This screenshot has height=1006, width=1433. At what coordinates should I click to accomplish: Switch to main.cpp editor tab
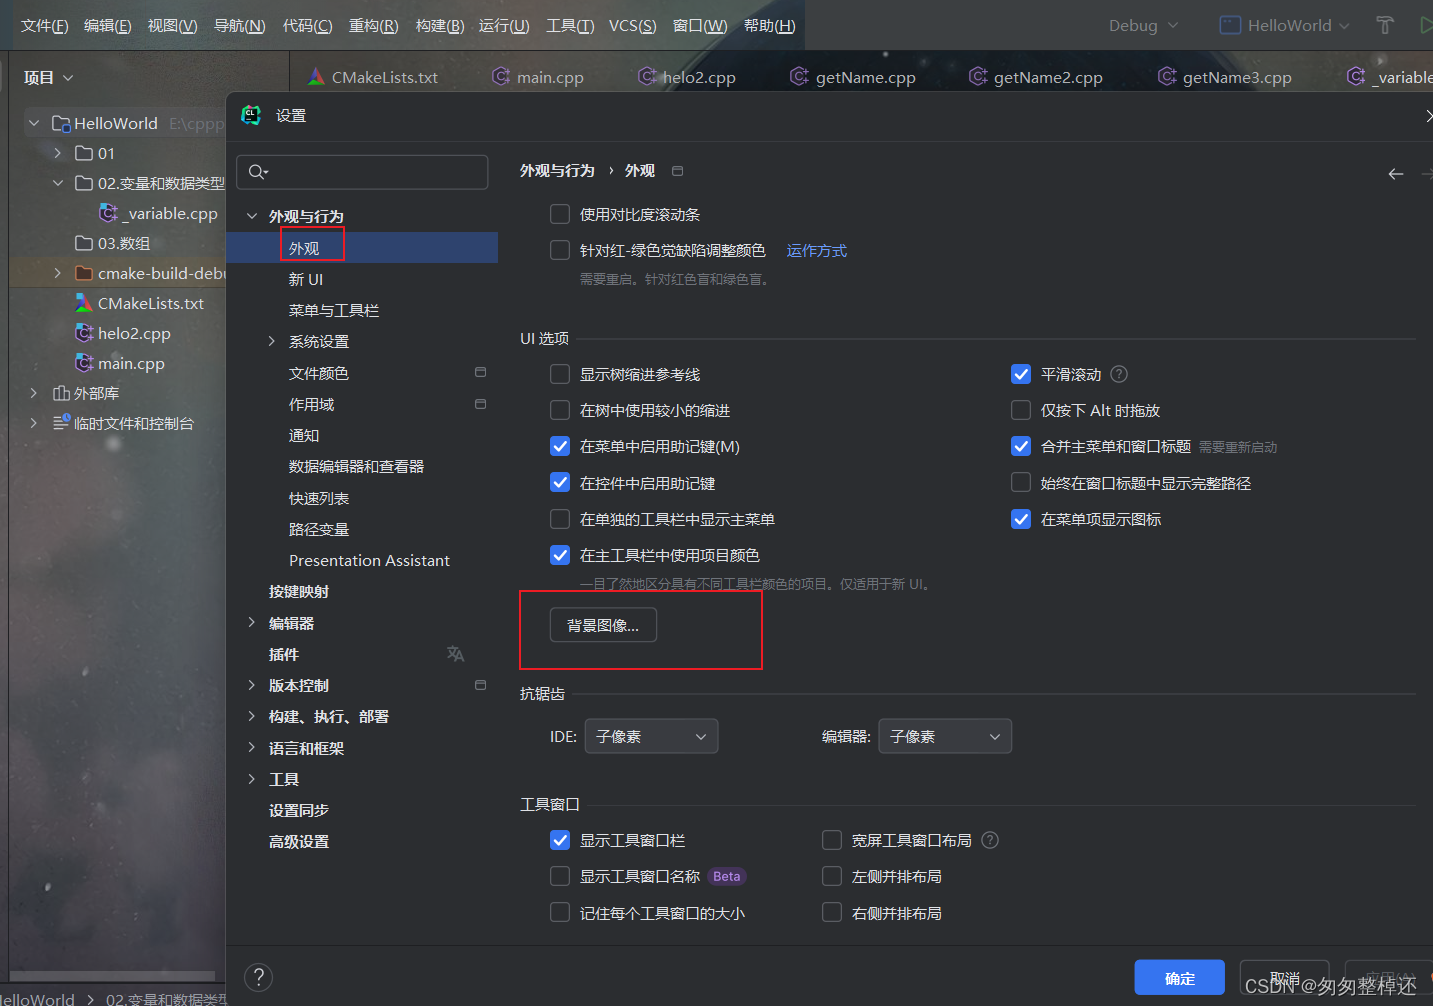point(538,77)
